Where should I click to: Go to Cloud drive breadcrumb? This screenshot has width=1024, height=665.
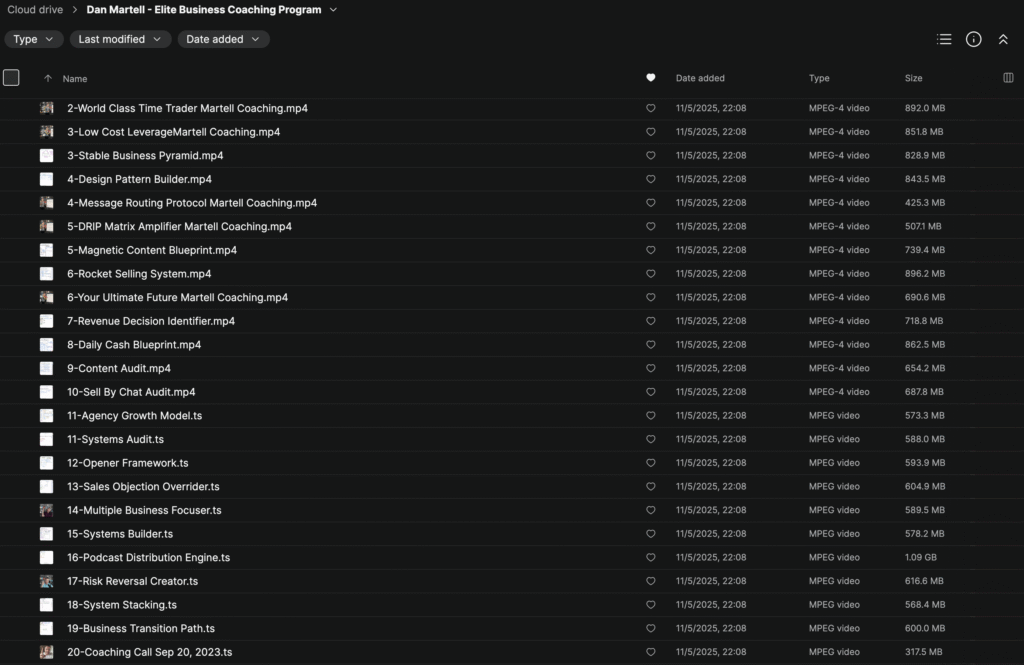(x=35, y=10)
